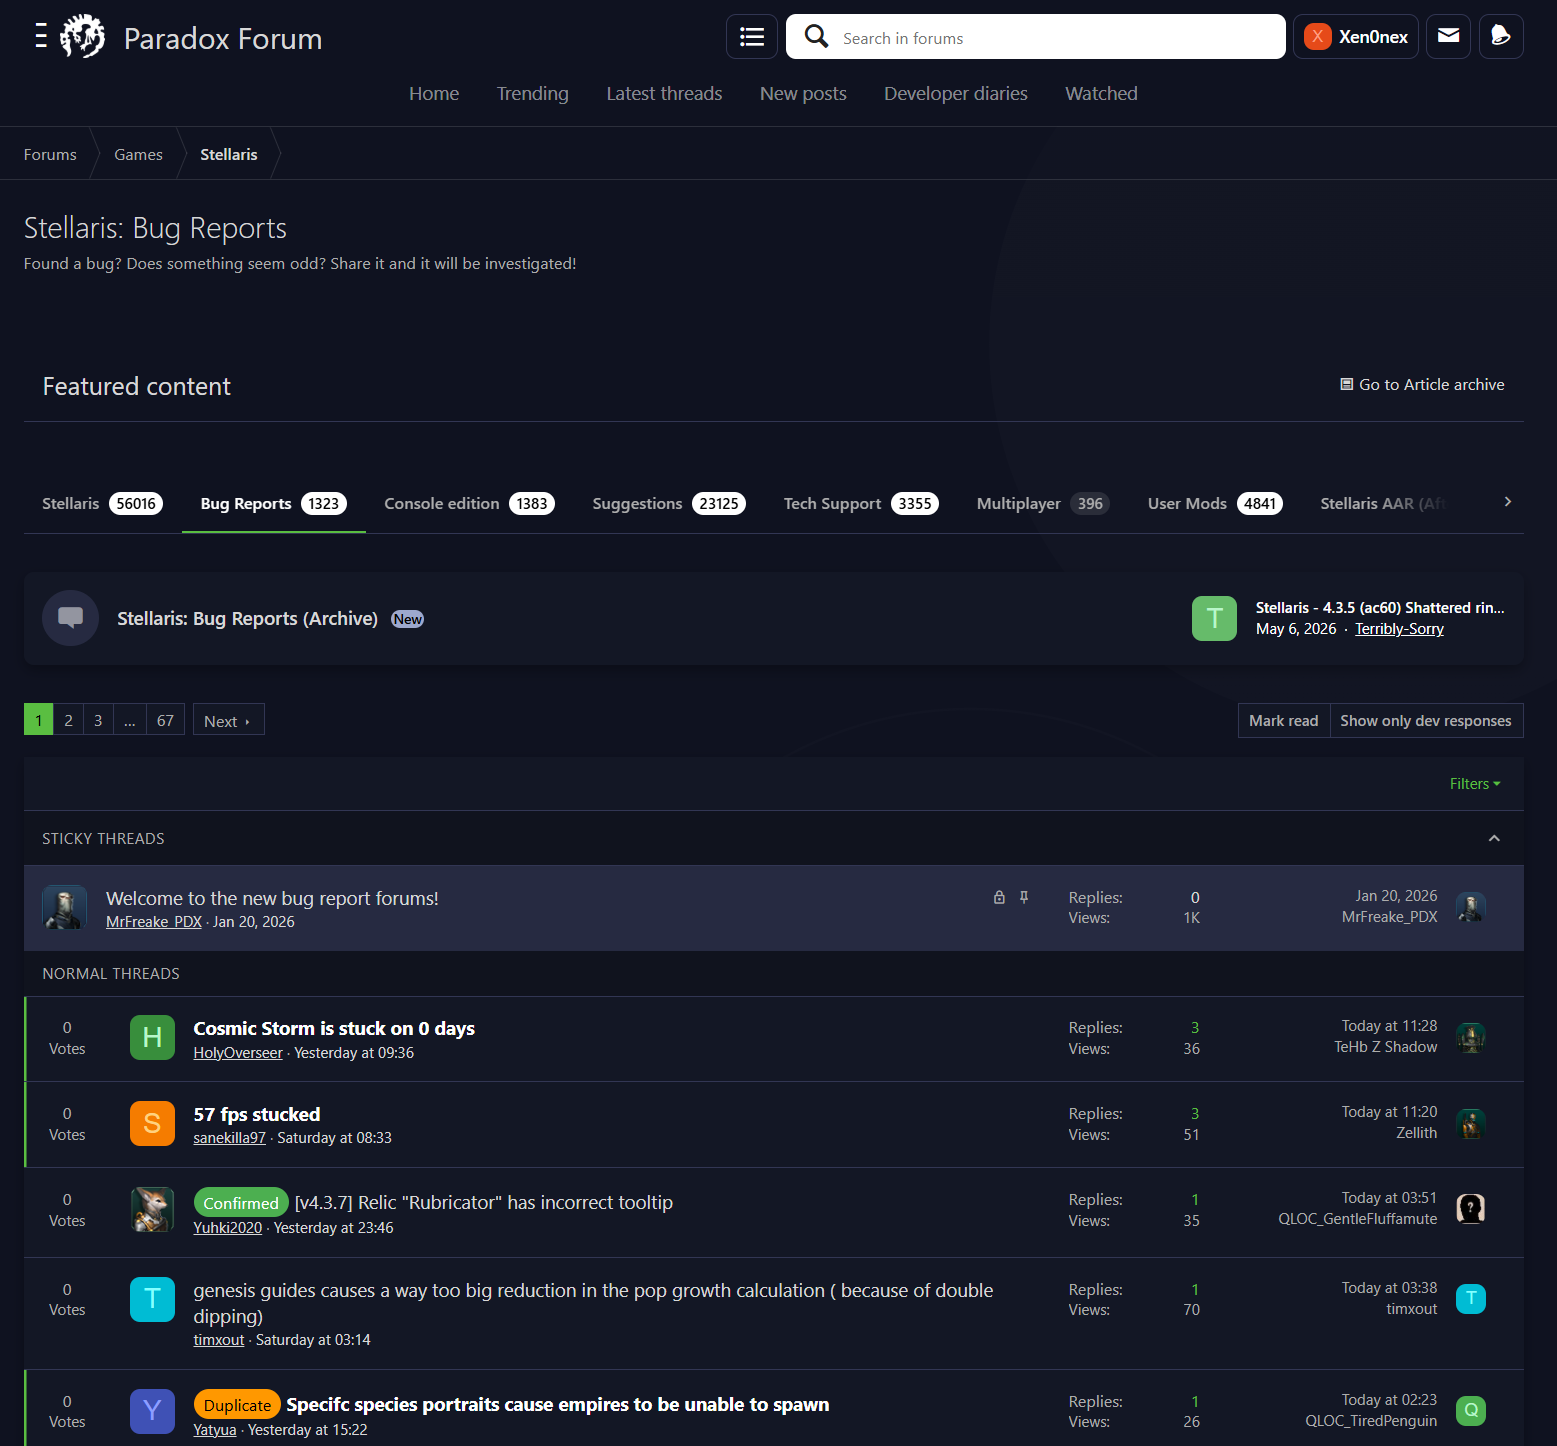
Task: Click the Confirmed label on Rubricator thread
Action: click(241, 1203)
